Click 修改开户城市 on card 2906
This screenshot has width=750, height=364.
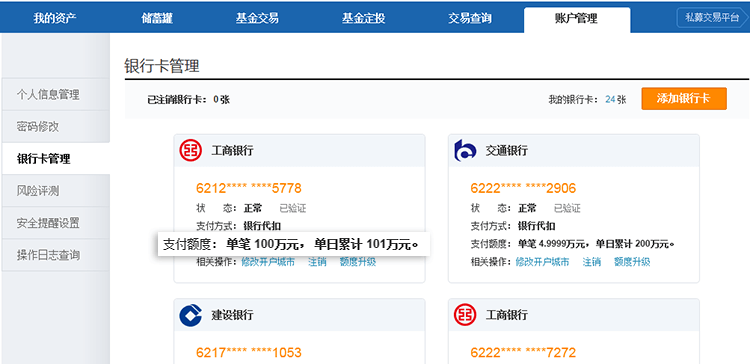coord(542,262)
